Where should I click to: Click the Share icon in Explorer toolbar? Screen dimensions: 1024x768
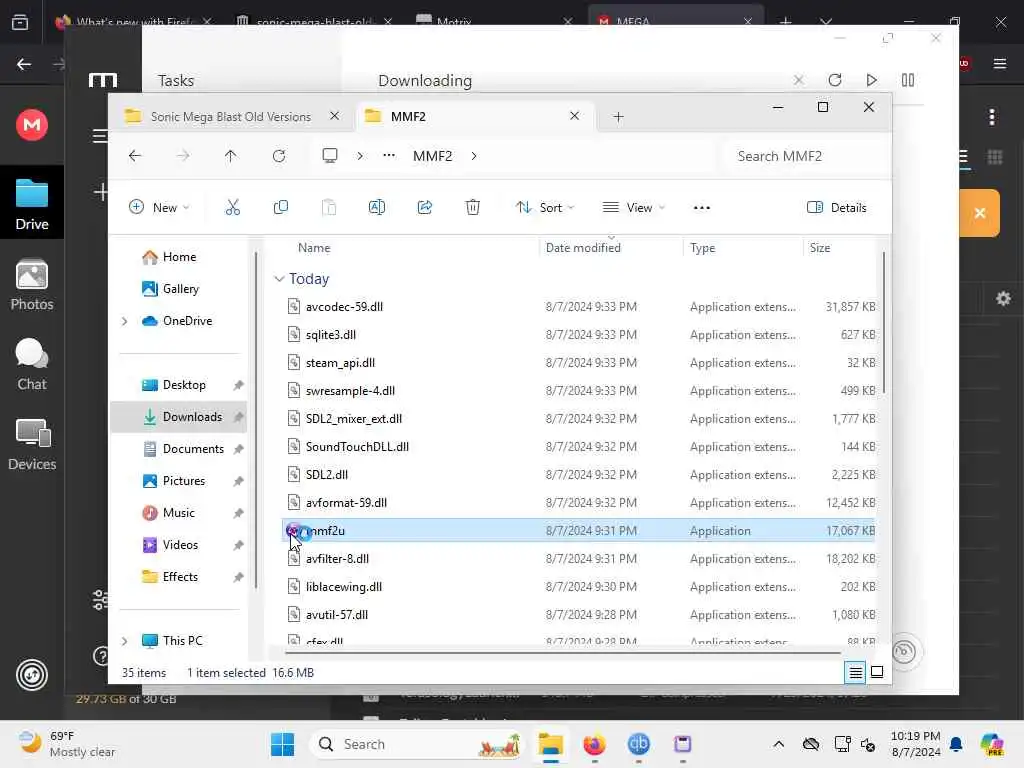pyautogui.click(x=424, y=208)
